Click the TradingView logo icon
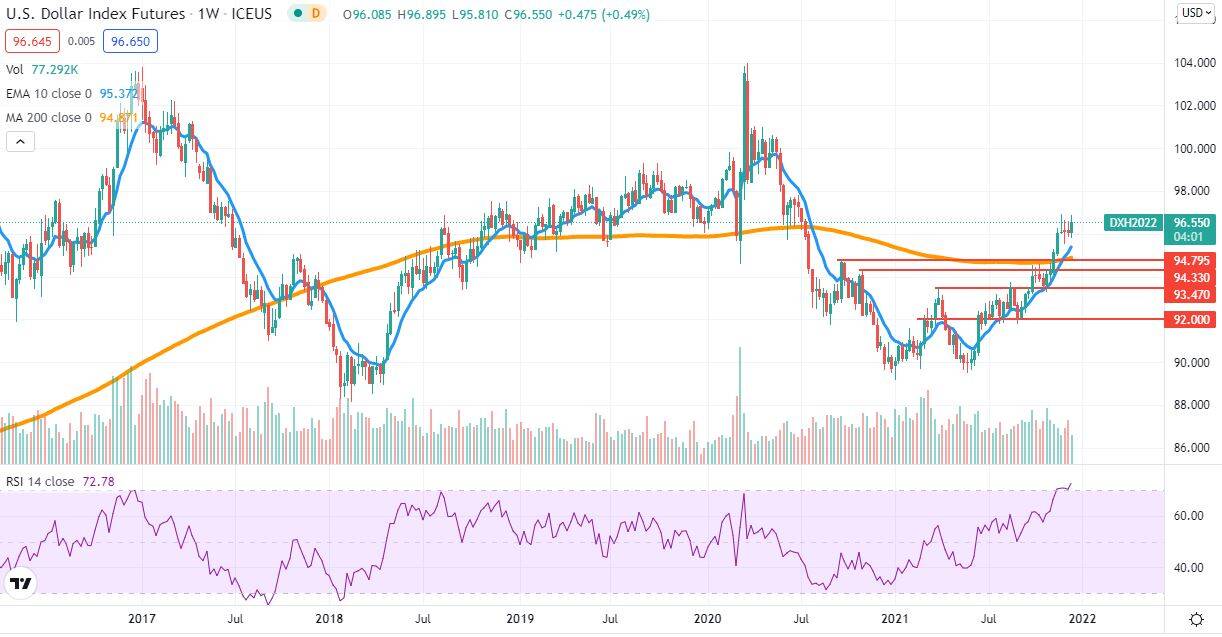 coord(20,583)
